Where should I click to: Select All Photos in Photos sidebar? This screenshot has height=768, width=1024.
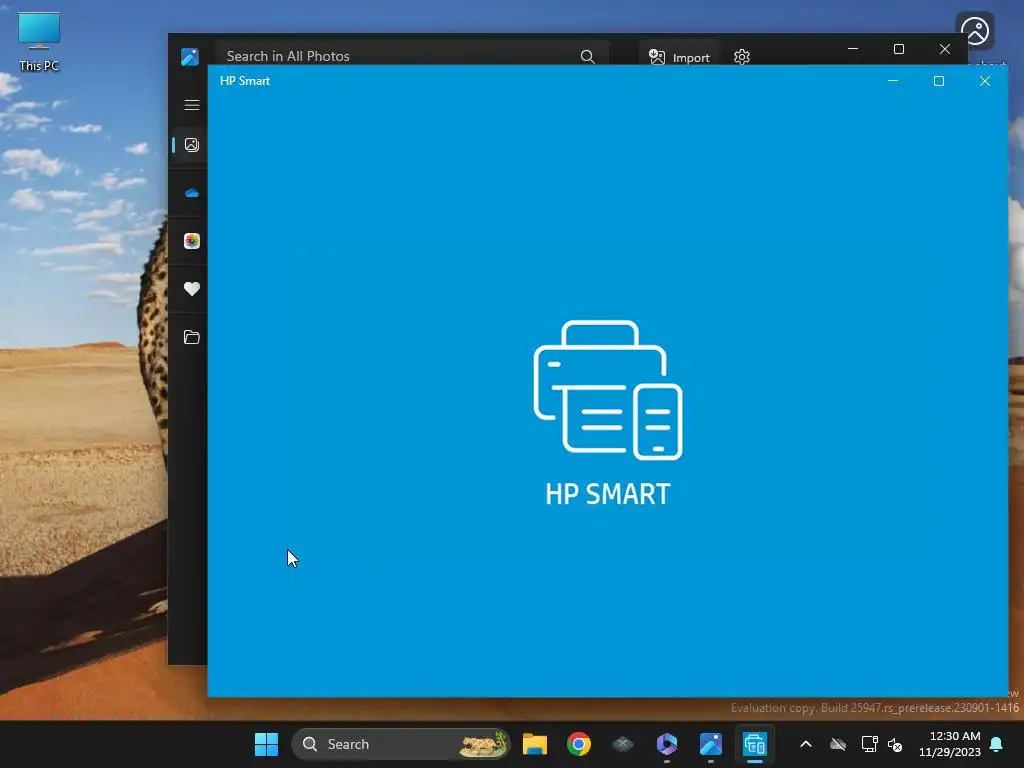pos(191,145)
